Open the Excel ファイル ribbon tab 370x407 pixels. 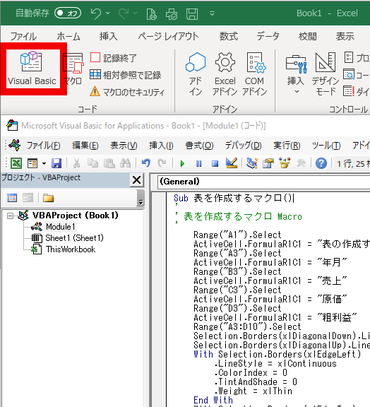[x=23, y=36]
